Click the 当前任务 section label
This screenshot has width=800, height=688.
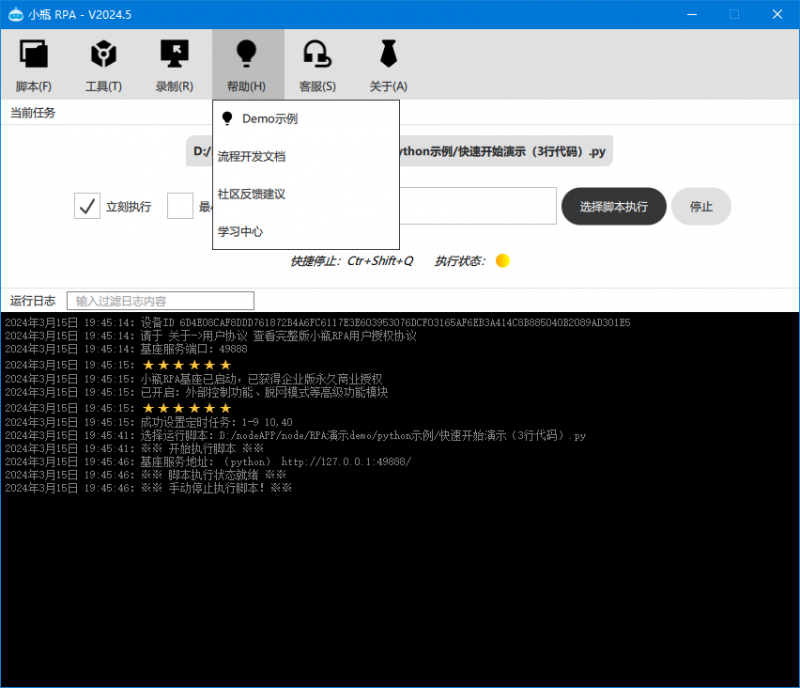(33, 113)
